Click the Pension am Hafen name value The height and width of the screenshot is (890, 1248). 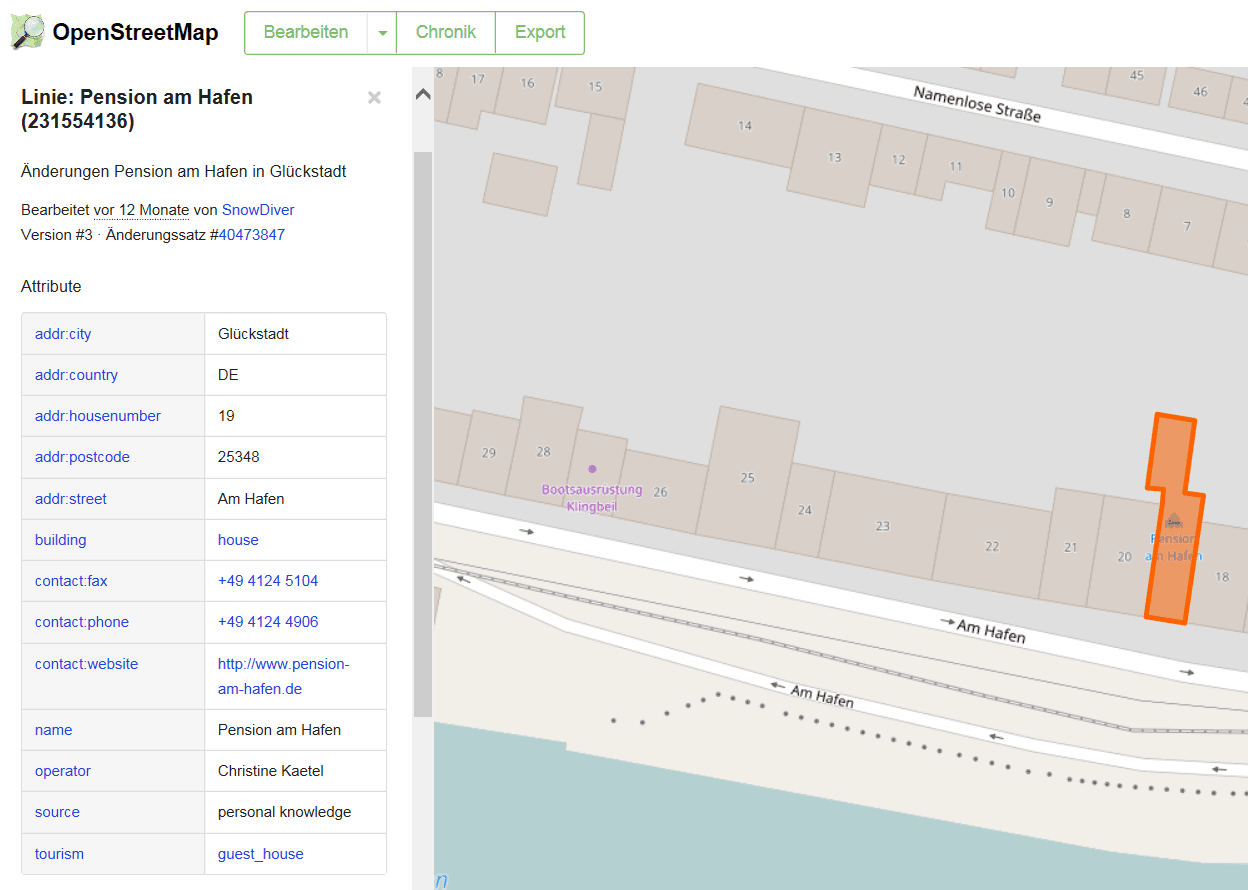pyautogui.click(x=279, y=730)
